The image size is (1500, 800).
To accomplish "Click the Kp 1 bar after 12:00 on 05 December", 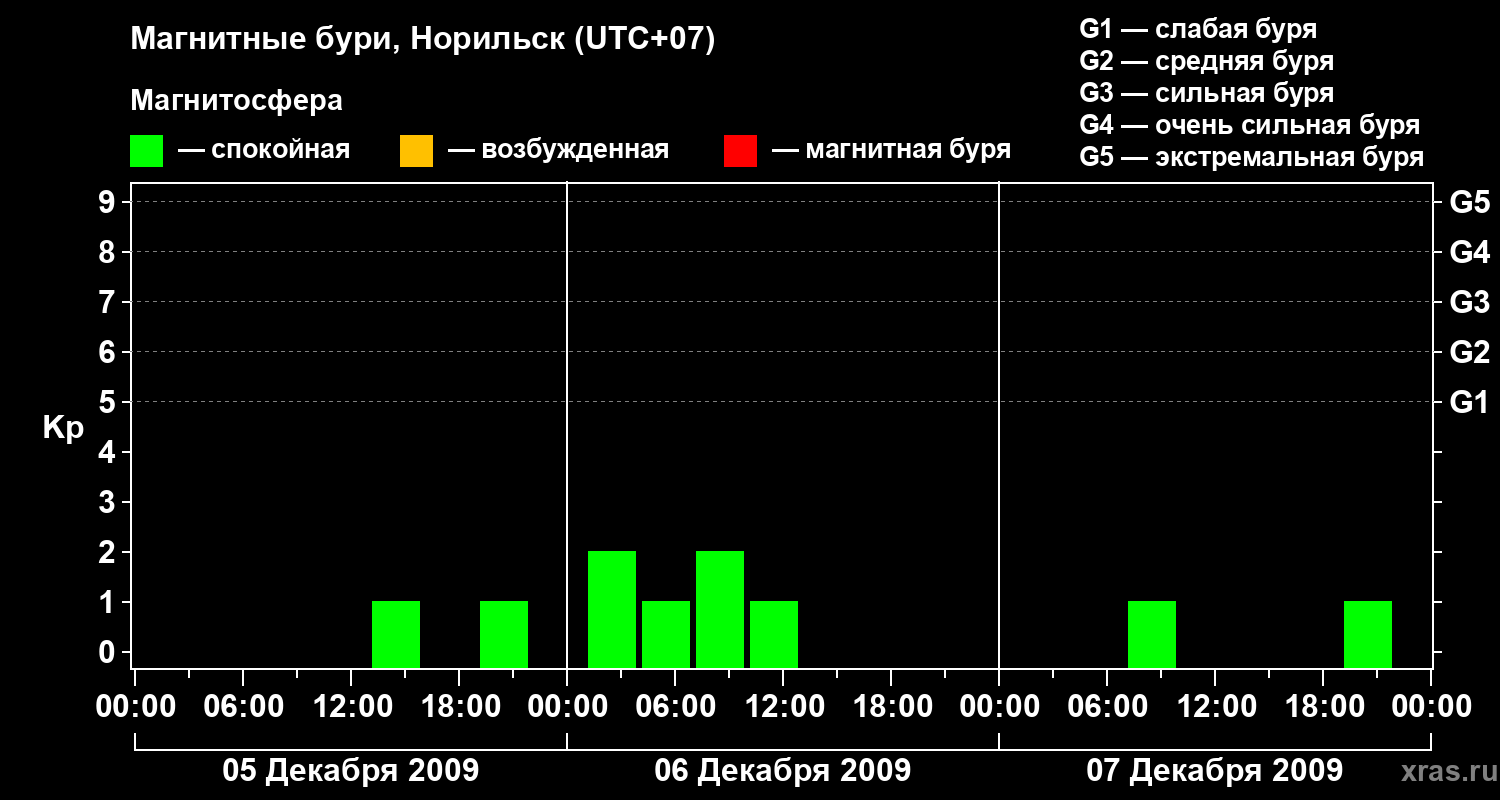I will pos(396,634).
